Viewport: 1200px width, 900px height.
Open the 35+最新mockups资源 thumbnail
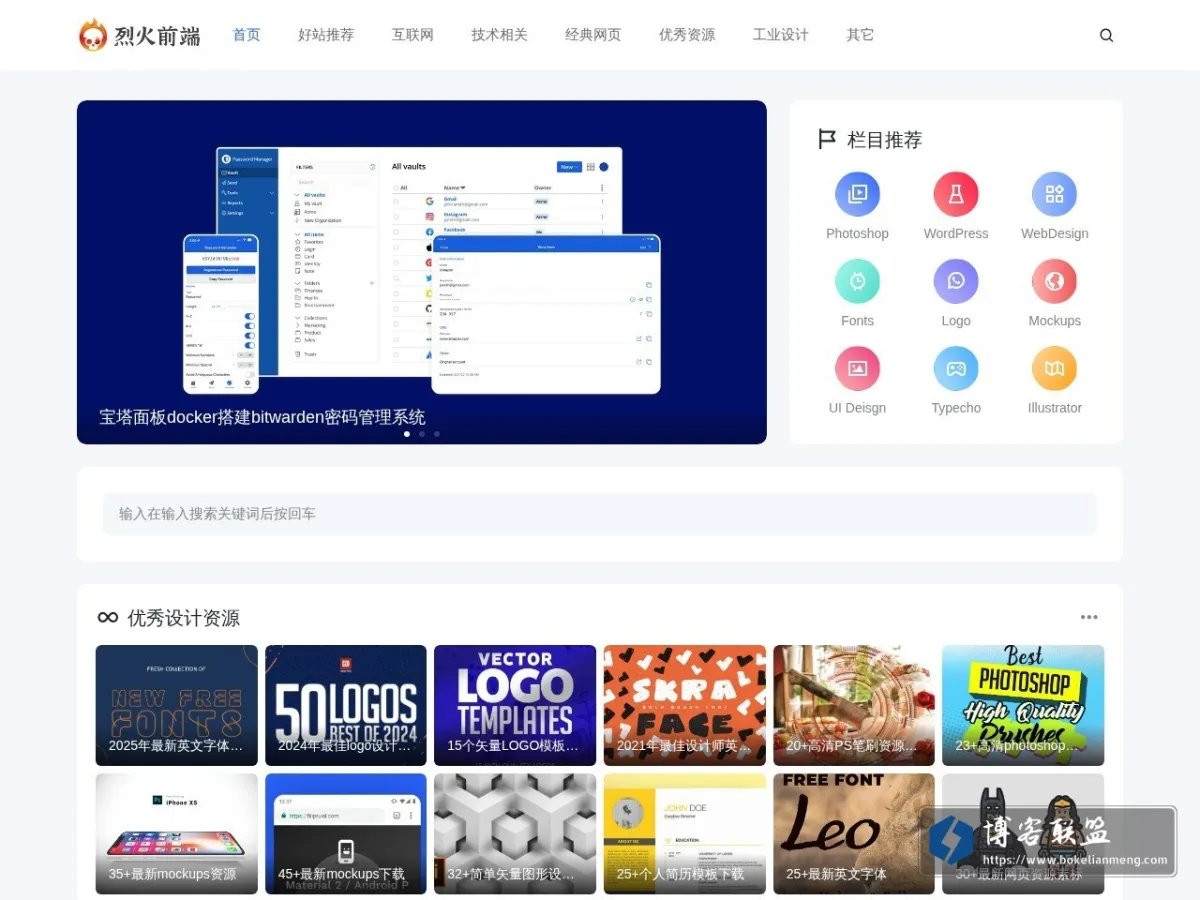177,833
